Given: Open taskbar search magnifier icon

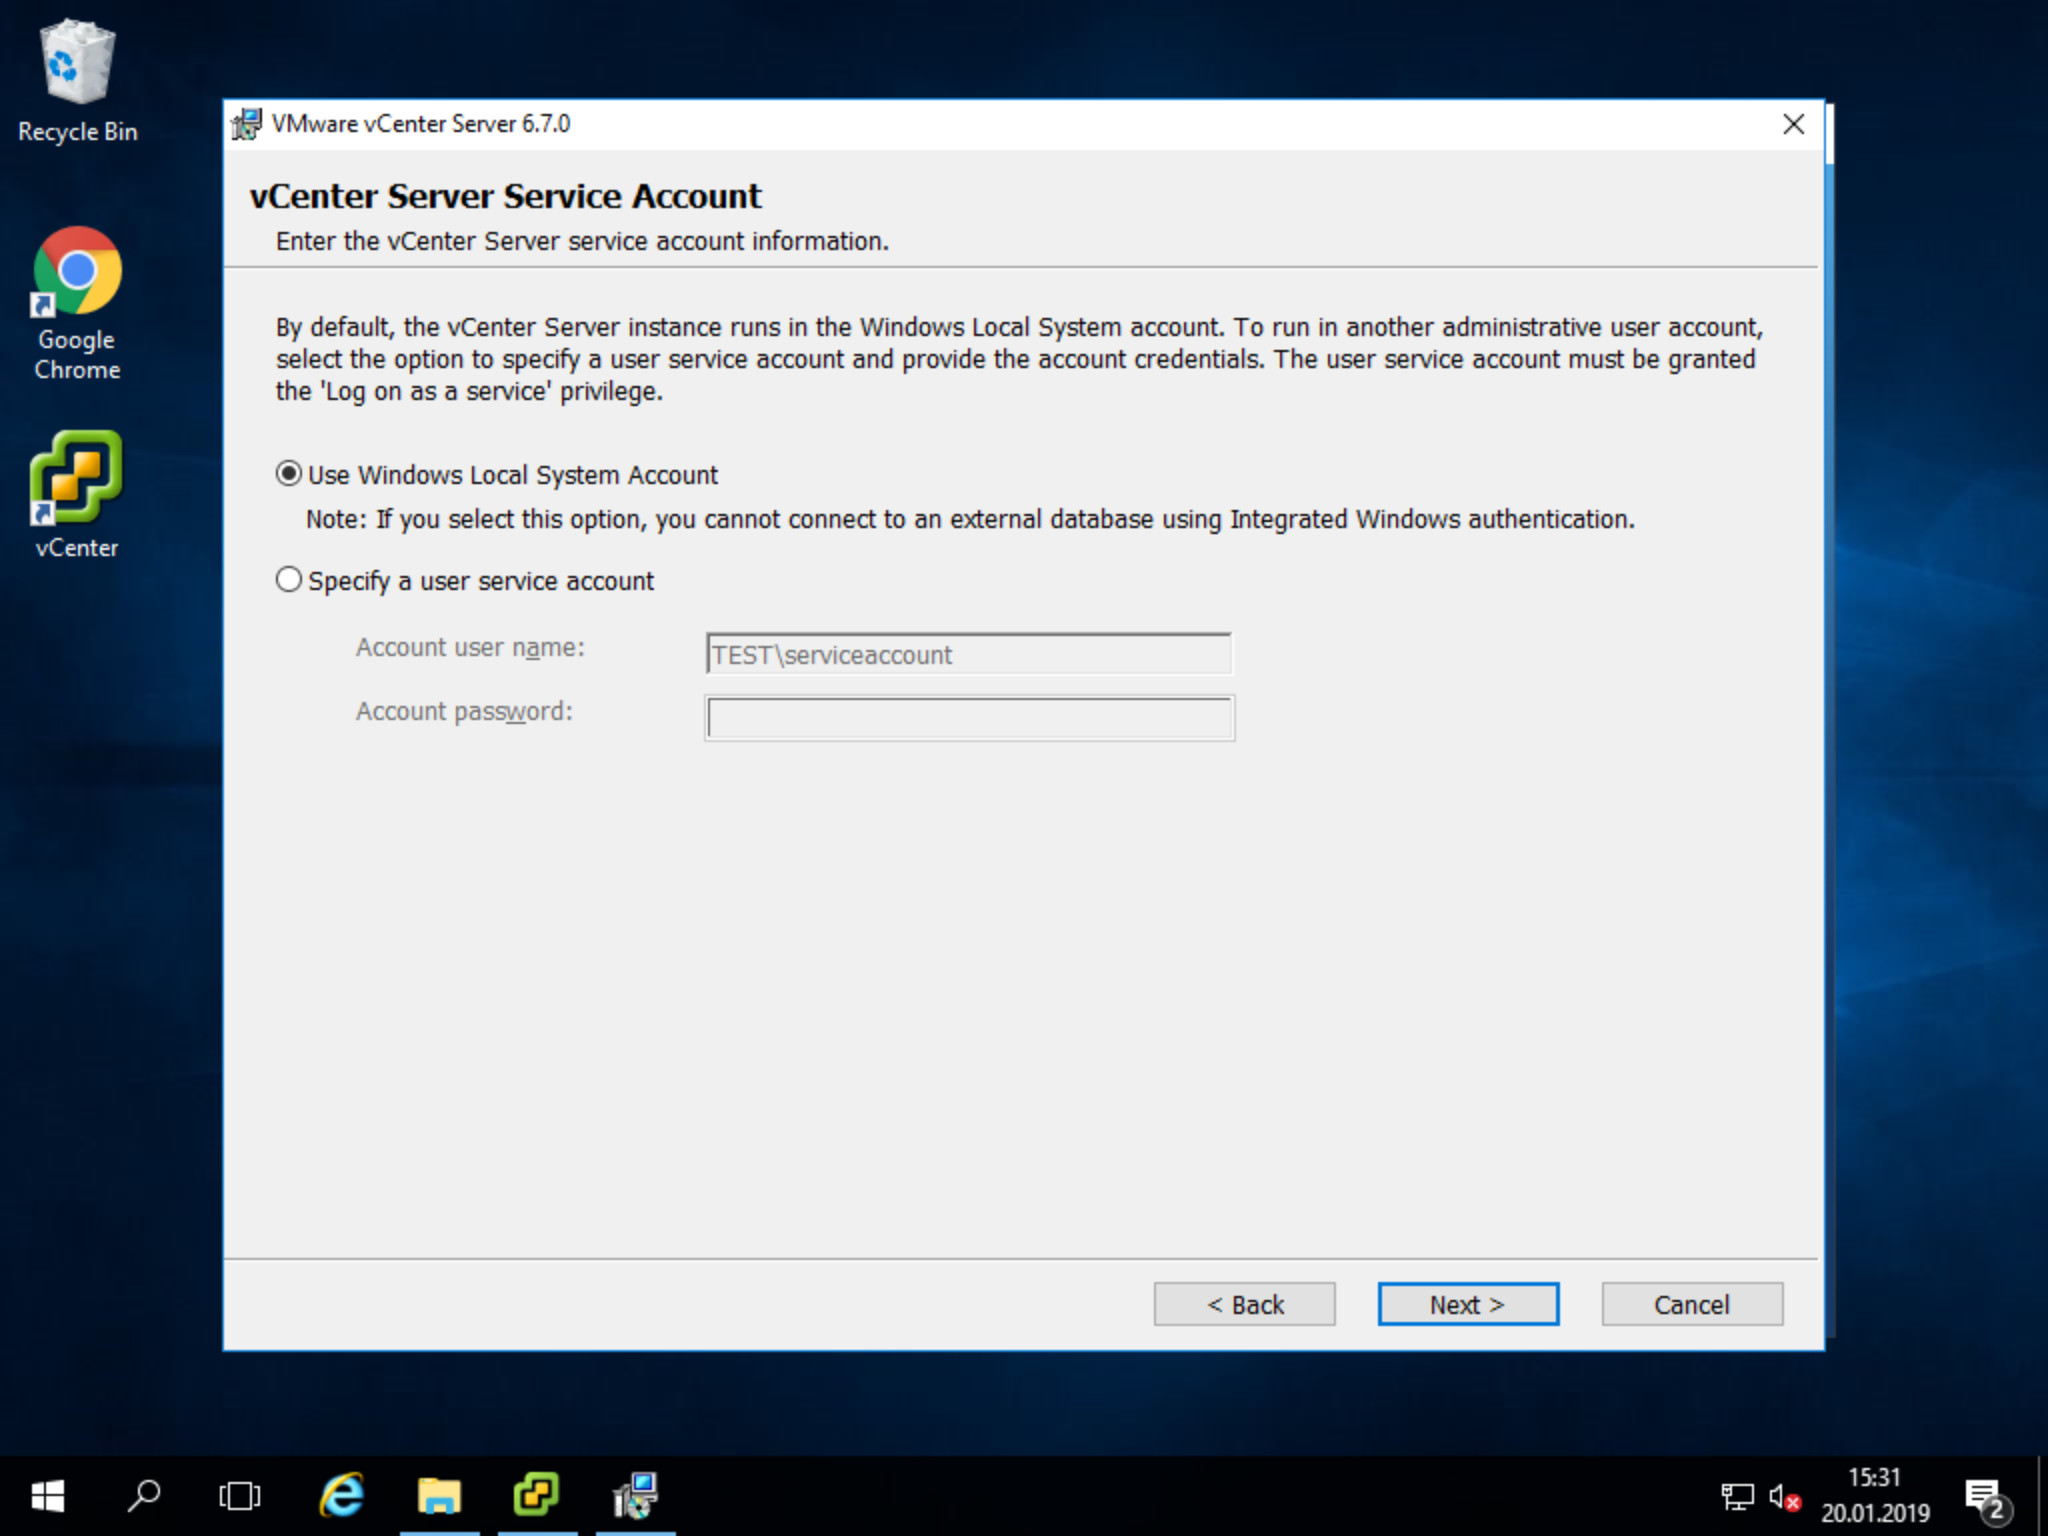Looking at the screenshot, I should point(144,1496).
